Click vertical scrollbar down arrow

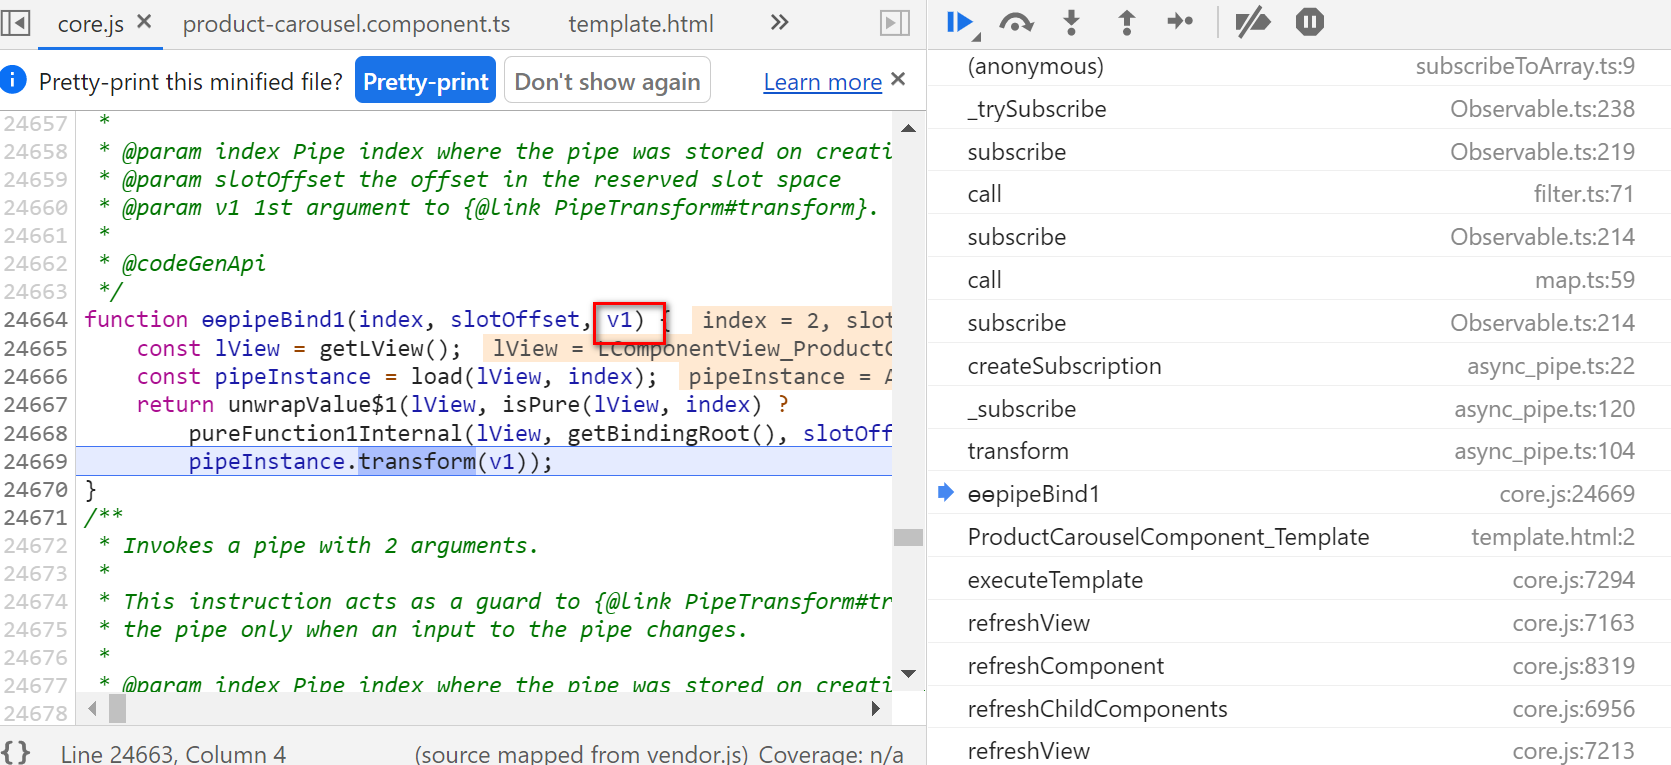pyautogui.click(x=908, y=673)
